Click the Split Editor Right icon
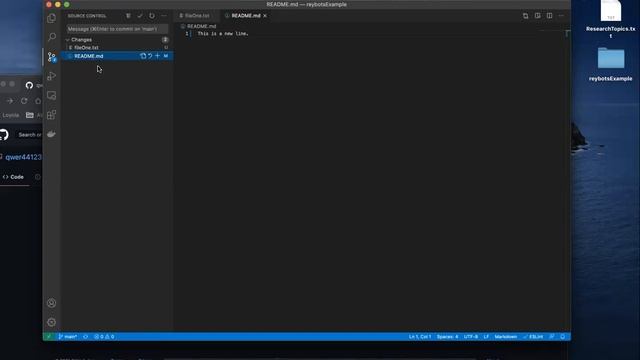Viewport: 640px width, 360px height. pyautogui.click(x=549, y=16)
